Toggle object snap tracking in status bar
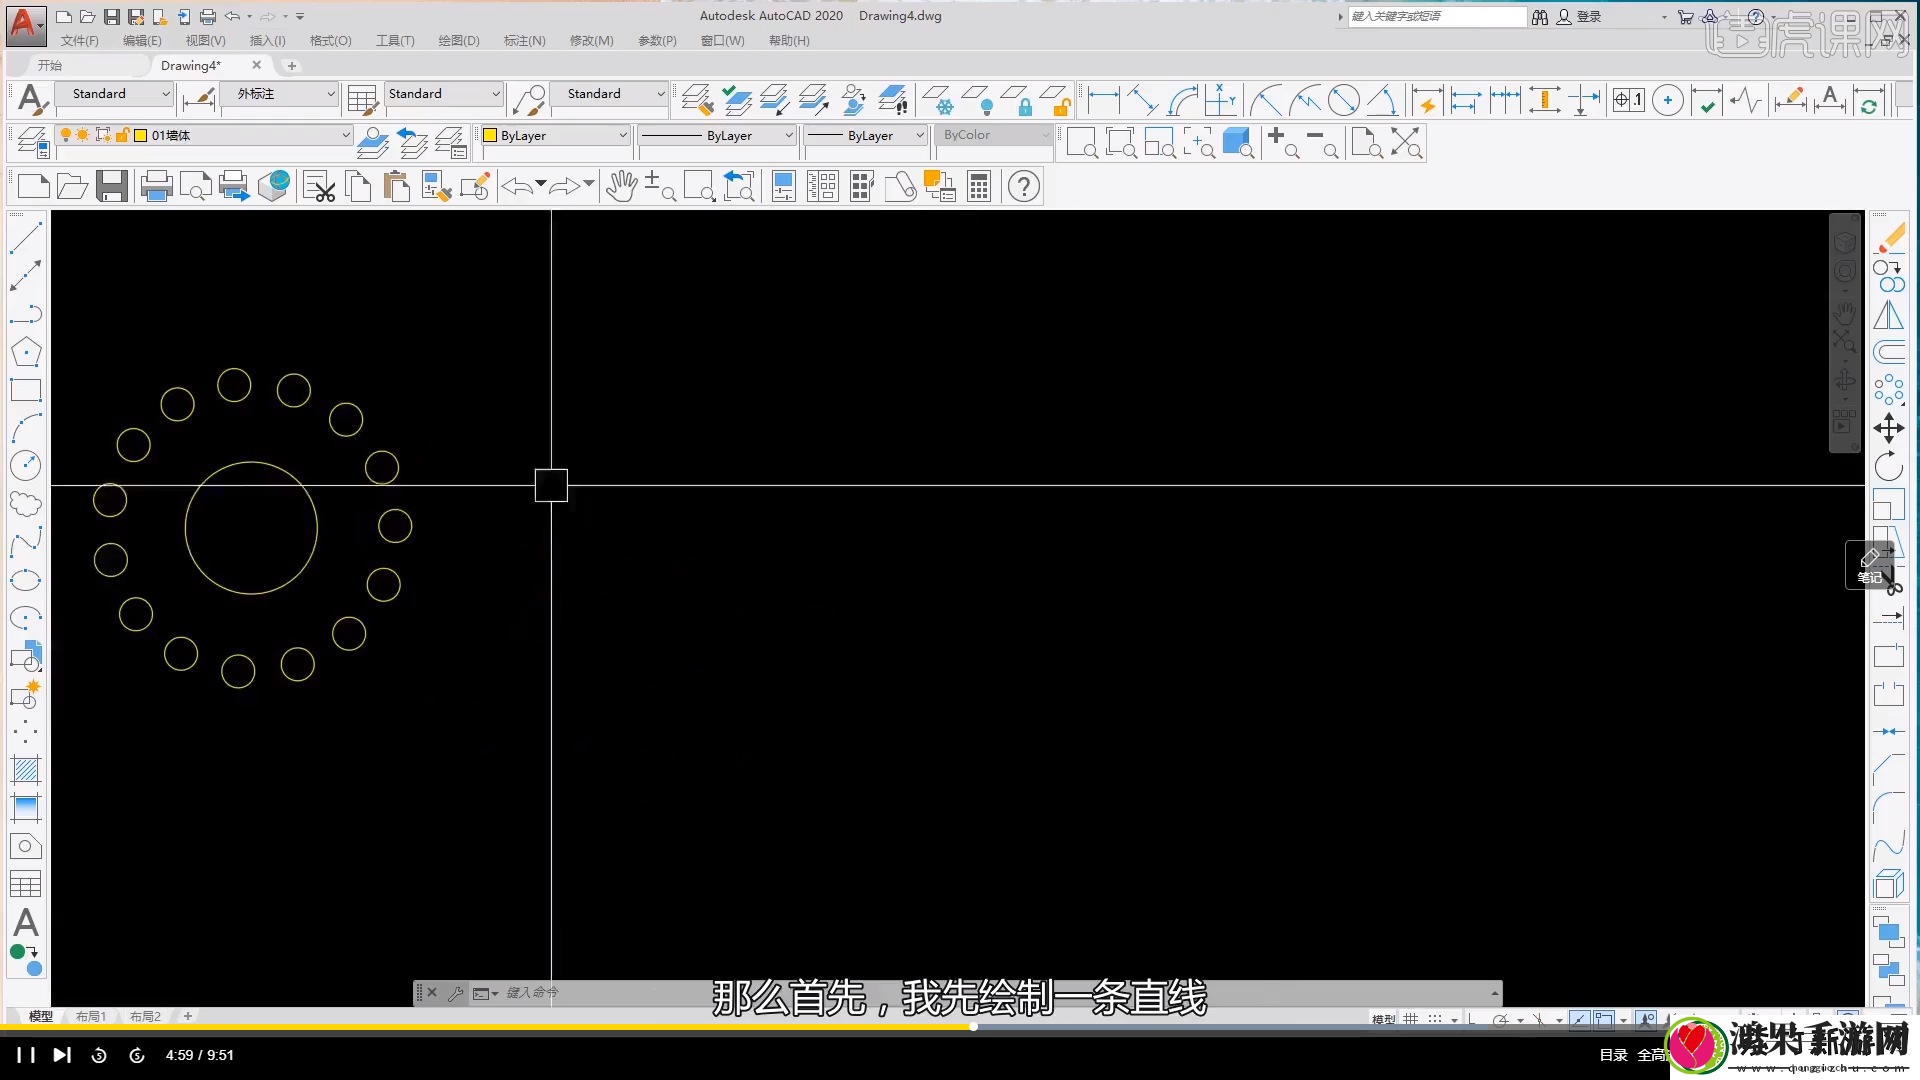 tap(1579, 1019)
